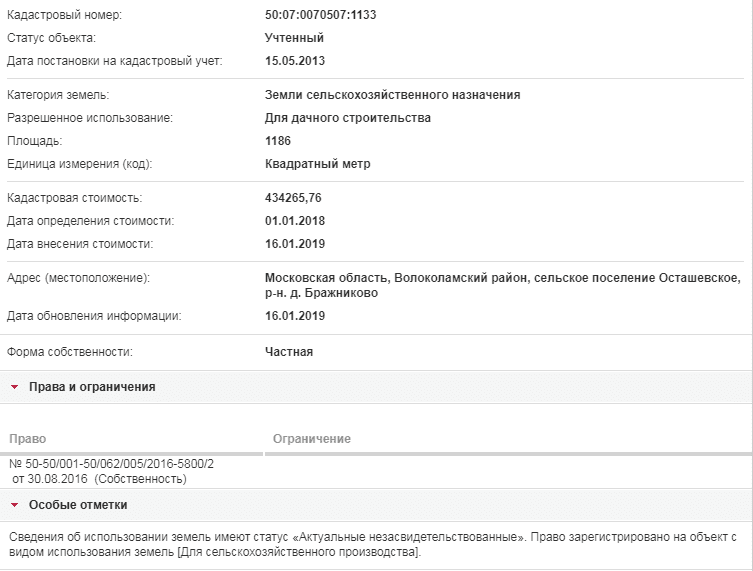Click the Частная ownership form value

289,352
